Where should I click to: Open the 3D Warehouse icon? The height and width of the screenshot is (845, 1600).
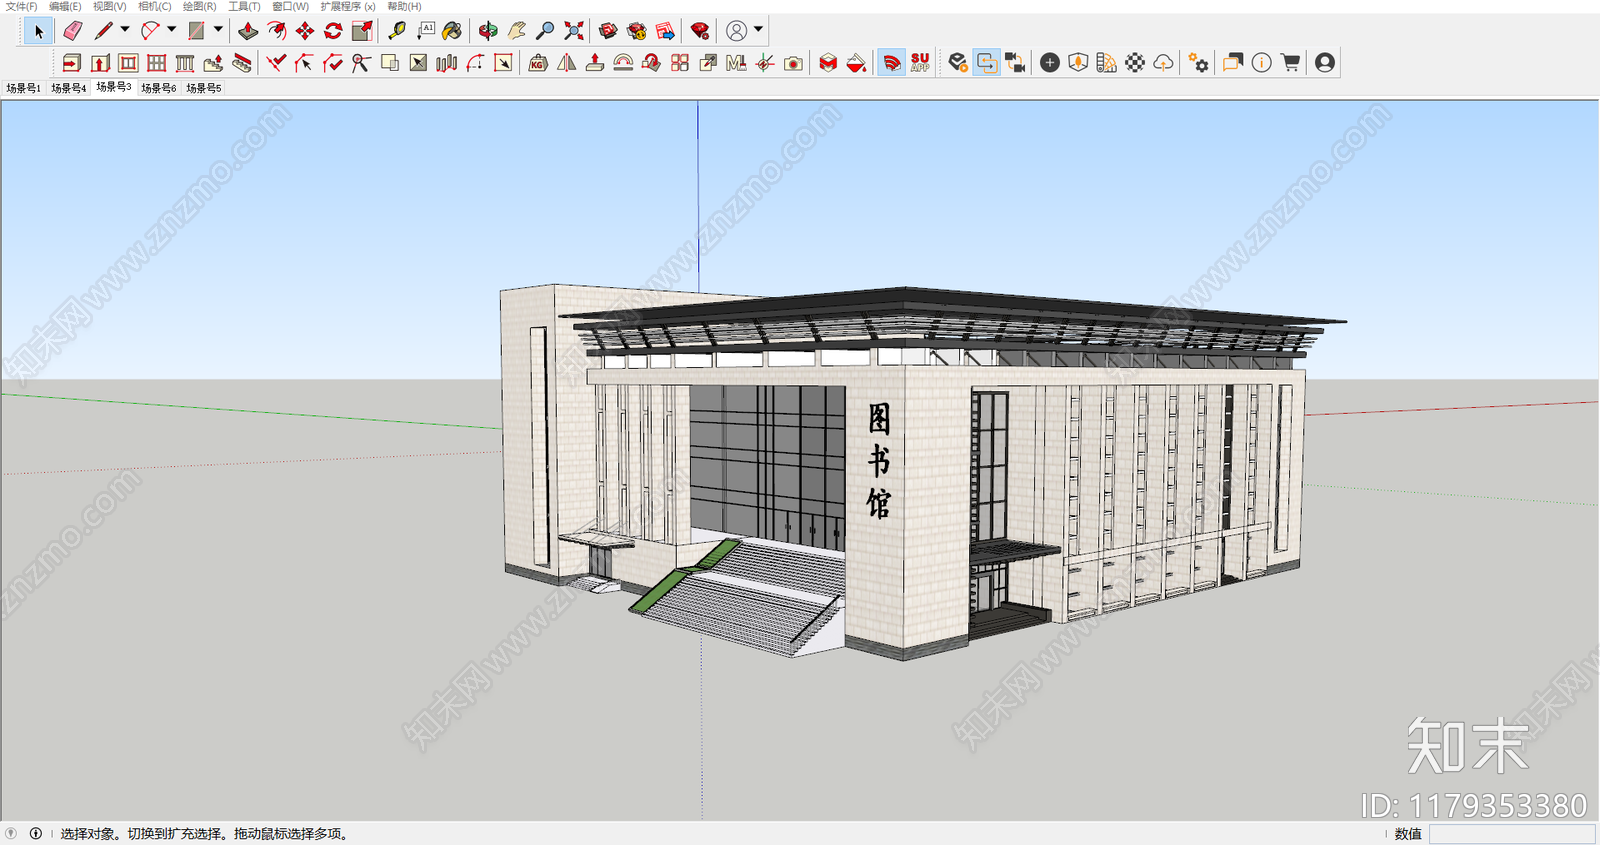pyautogui.click(x=608, y=32)
